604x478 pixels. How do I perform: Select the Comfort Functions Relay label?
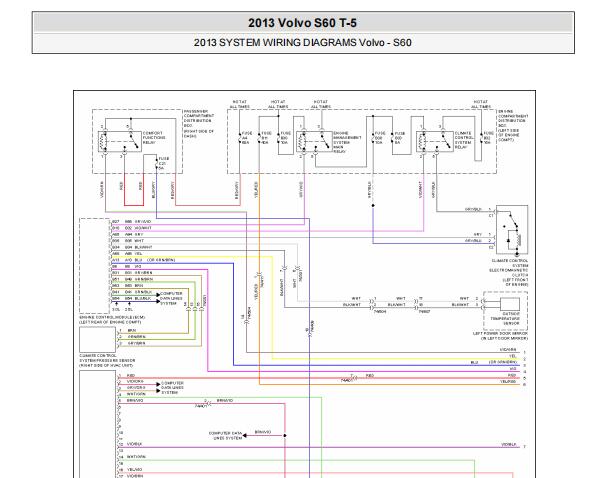coord(154,138)
